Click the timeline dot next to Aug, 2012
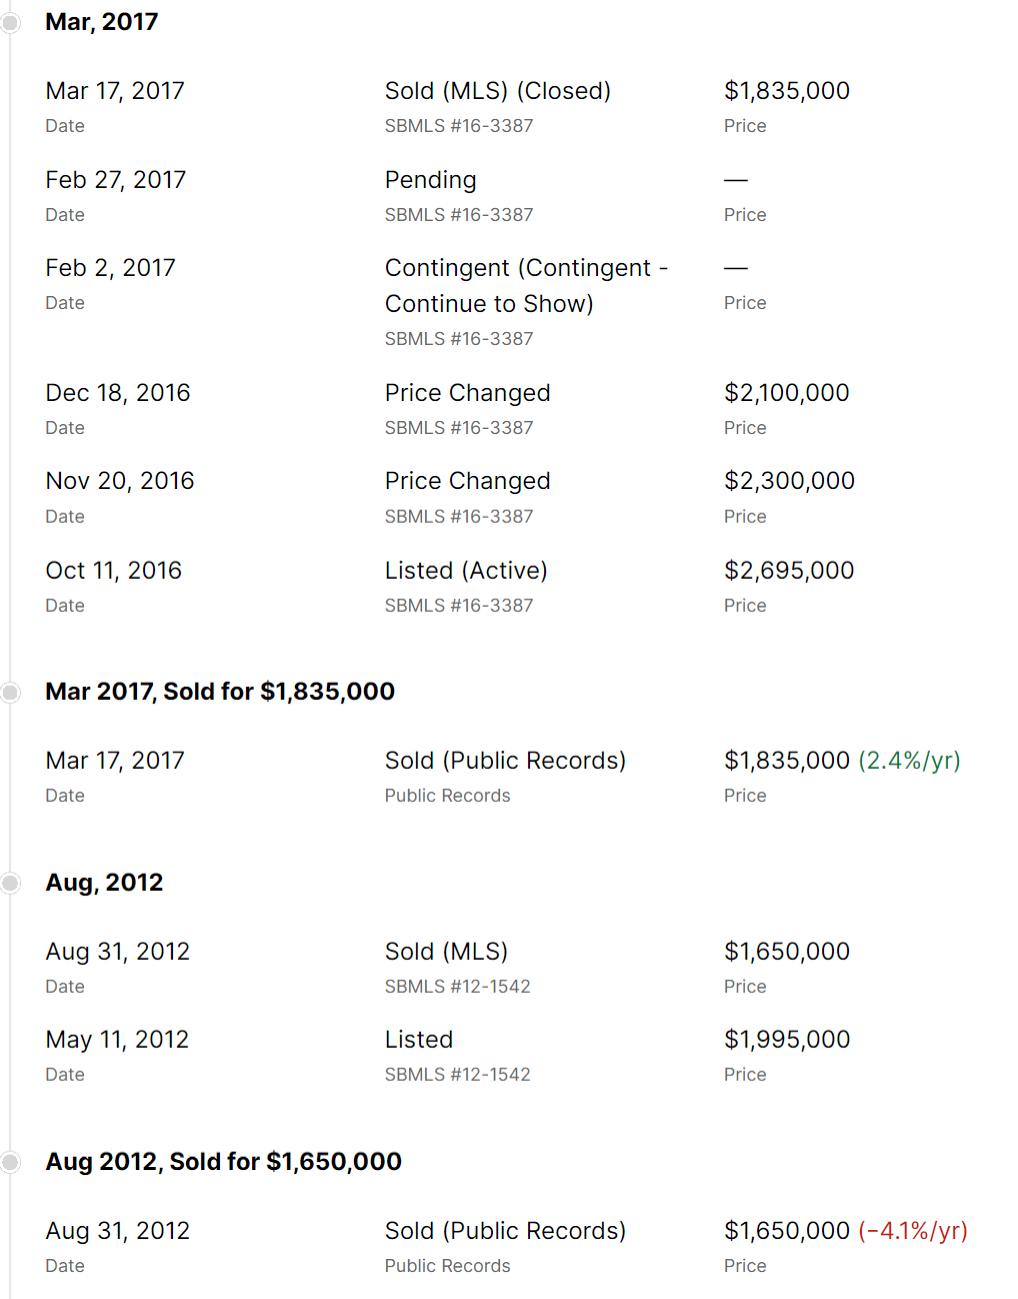Viewport: 1018px width, 1299px height. point(10,883)
